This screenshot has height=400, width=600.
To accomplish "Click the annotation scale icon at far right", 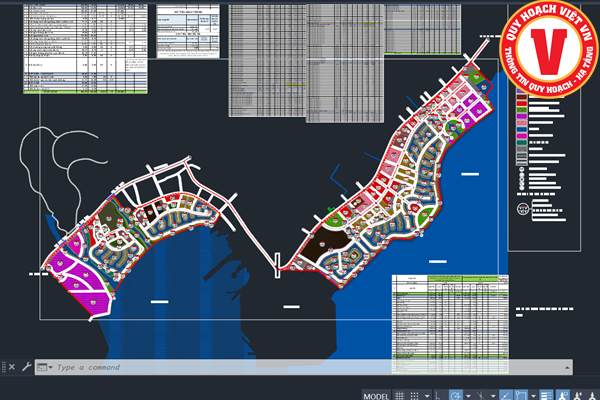I will (590, 395).
